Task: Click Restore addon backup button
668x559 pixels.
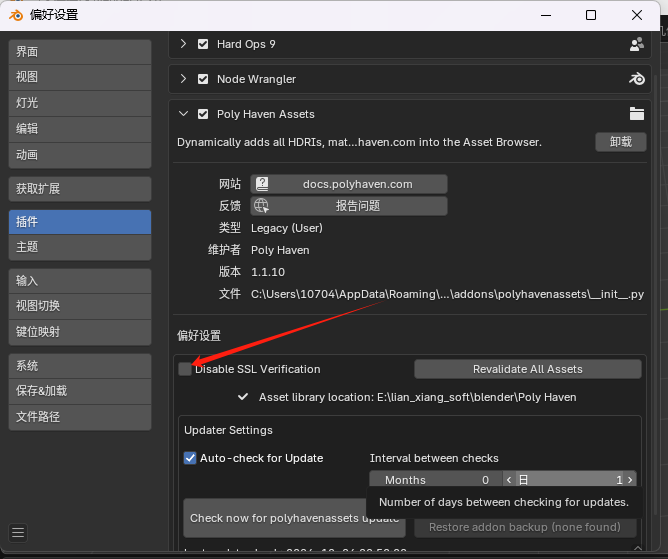Action: tap(525, 527)
